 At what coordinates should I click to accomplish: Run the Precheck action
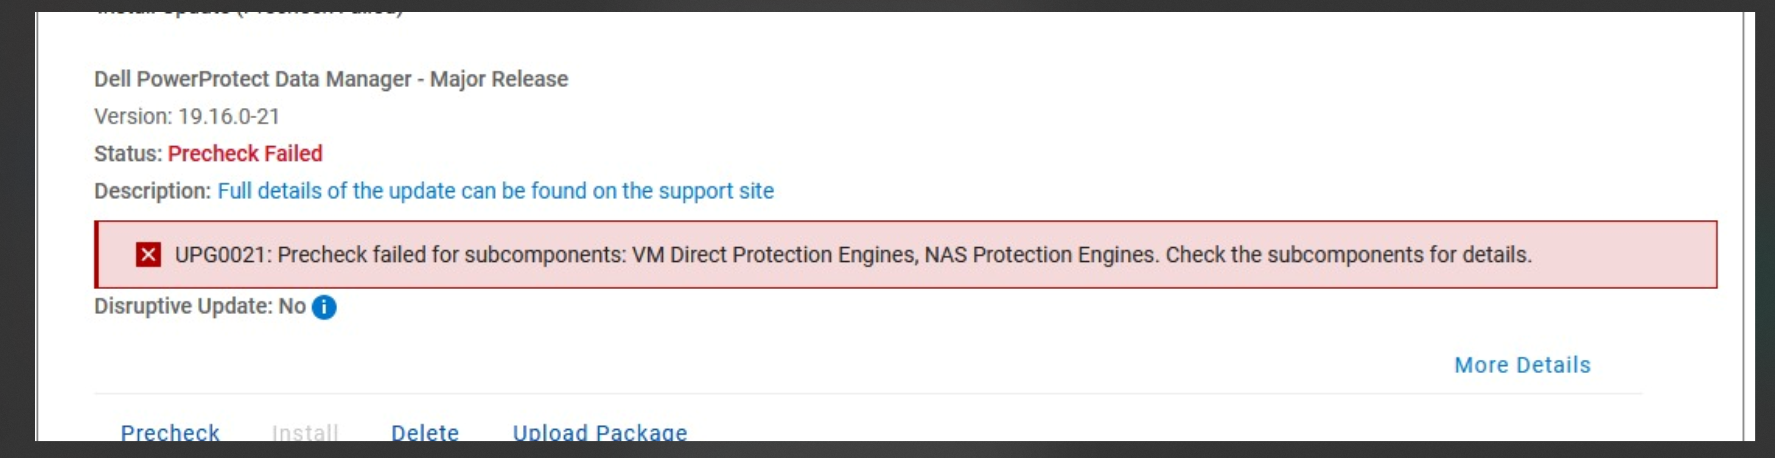pyautogui.click(x=170, y=432)
